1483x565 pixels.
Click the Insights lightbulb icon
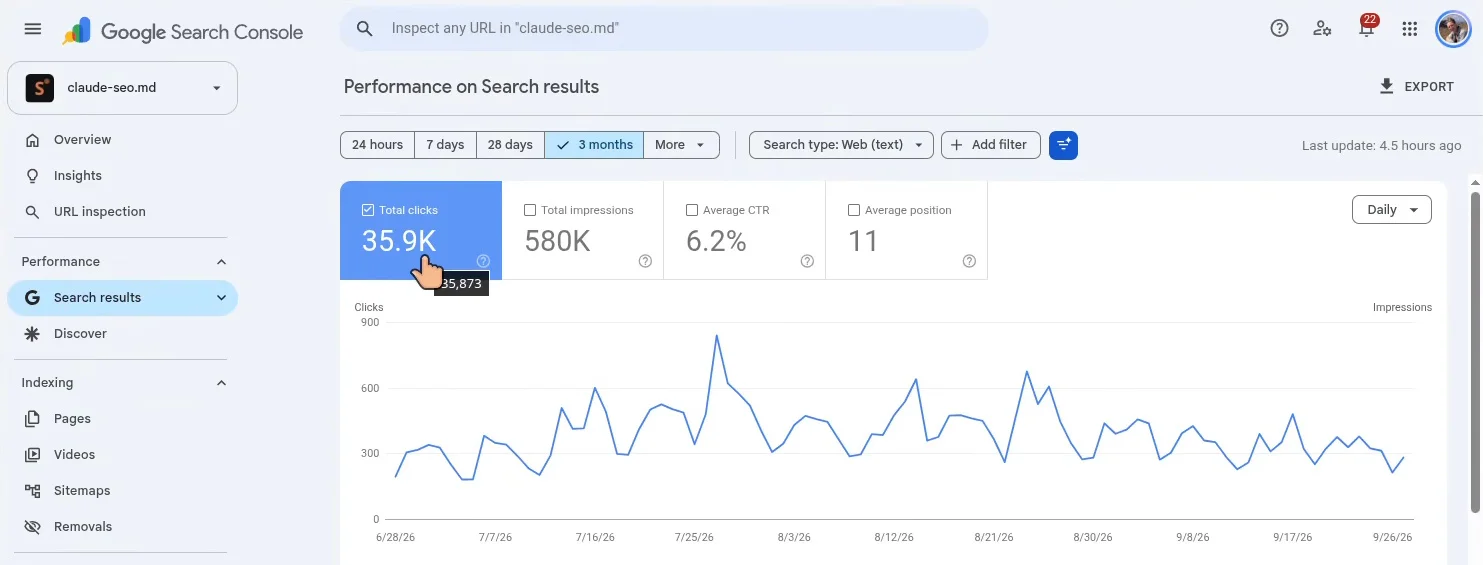pyautogui.click(x=33, y=176)
